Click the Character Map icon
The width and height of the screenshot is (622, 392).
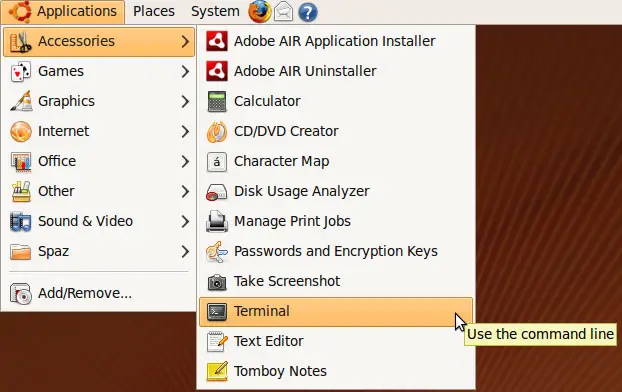point(217,161)
